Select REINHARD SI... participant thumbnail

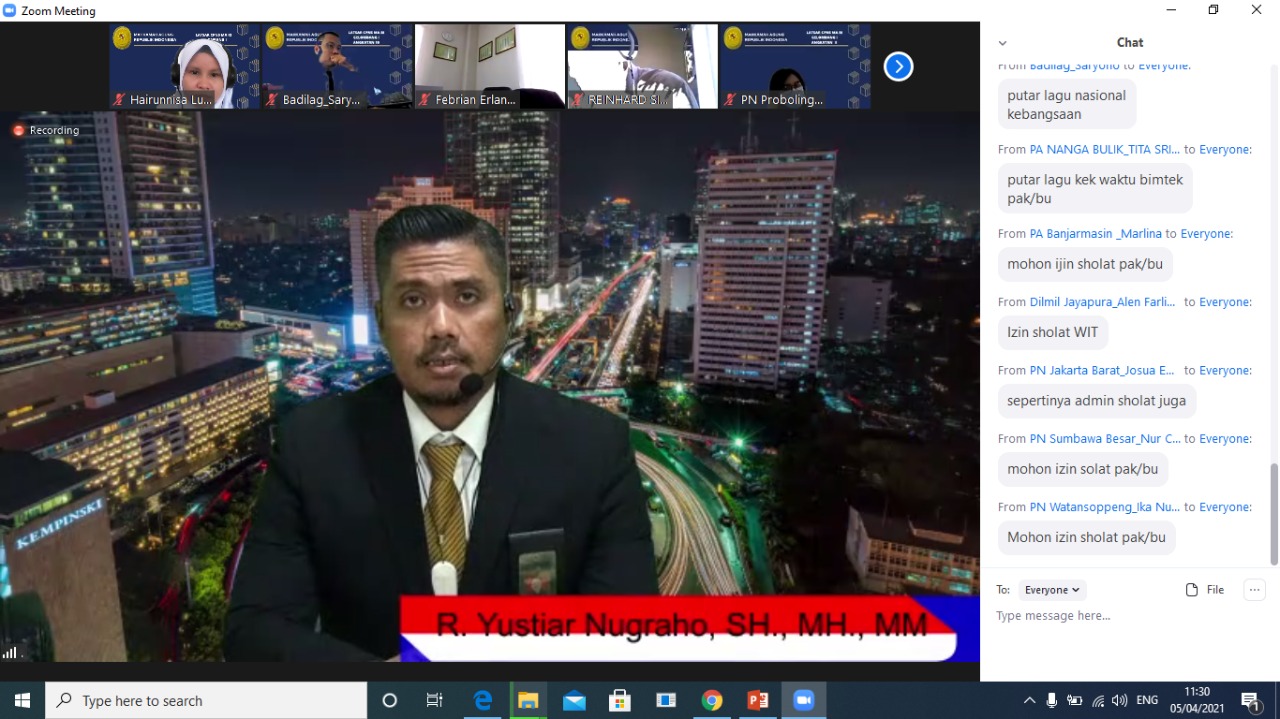click(x=643, y=67)
